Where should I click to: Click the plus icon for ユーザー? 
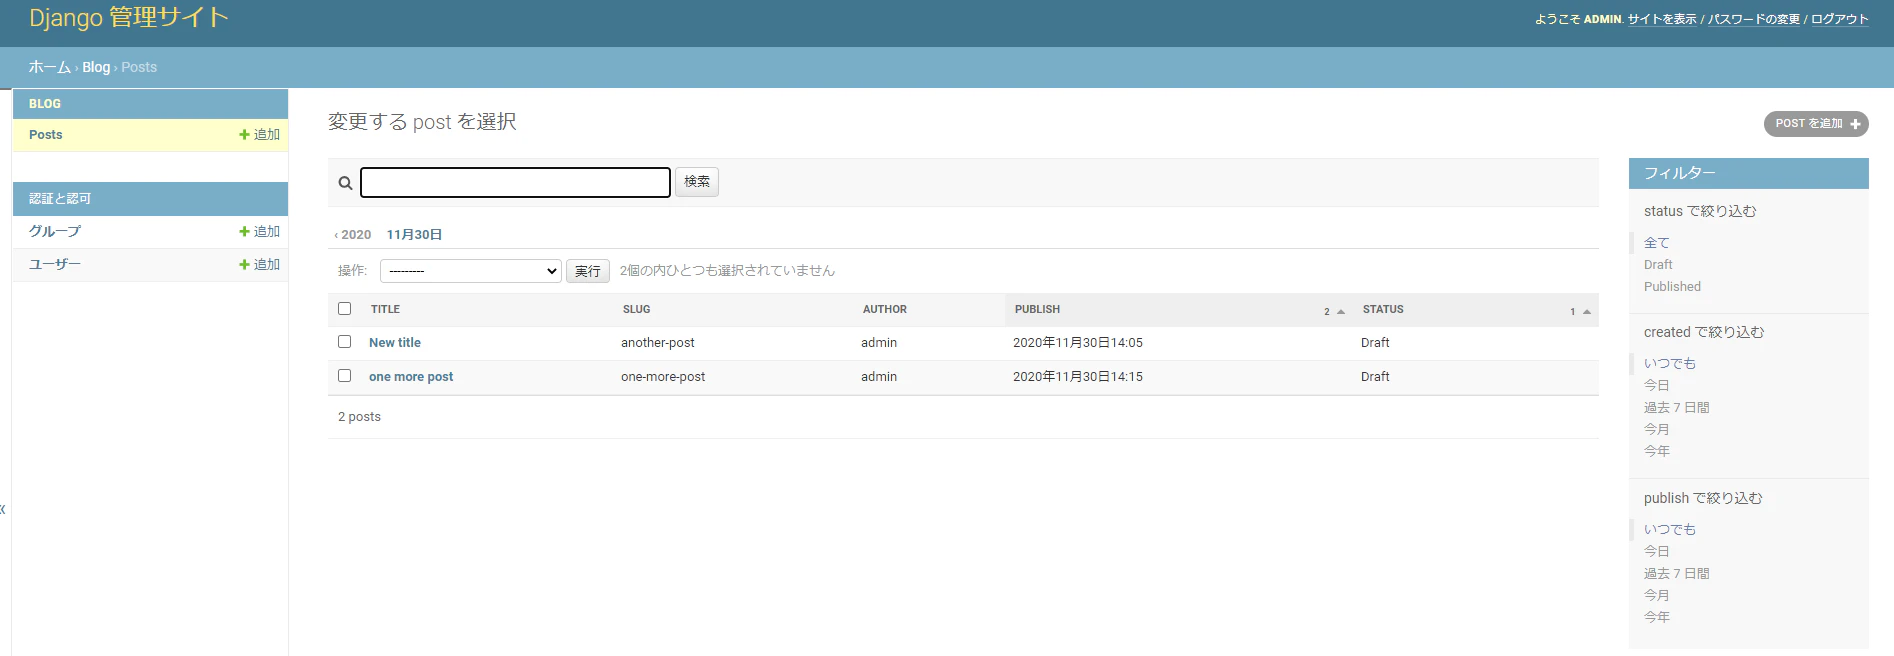pyautogui.click(x=244, y=264)
